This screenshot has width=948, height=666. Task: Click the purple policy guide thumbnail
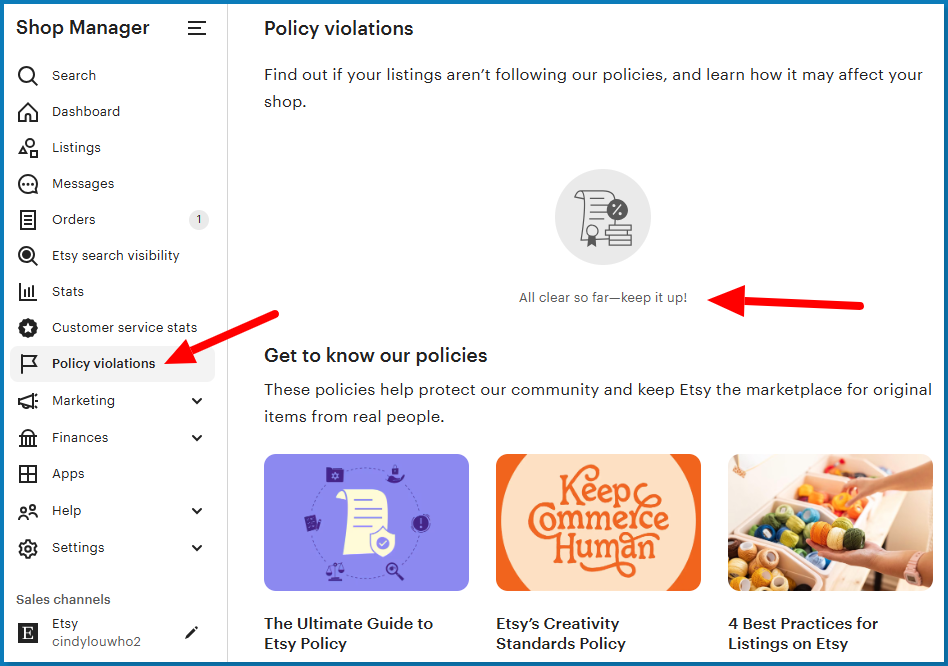click(366, 523)
